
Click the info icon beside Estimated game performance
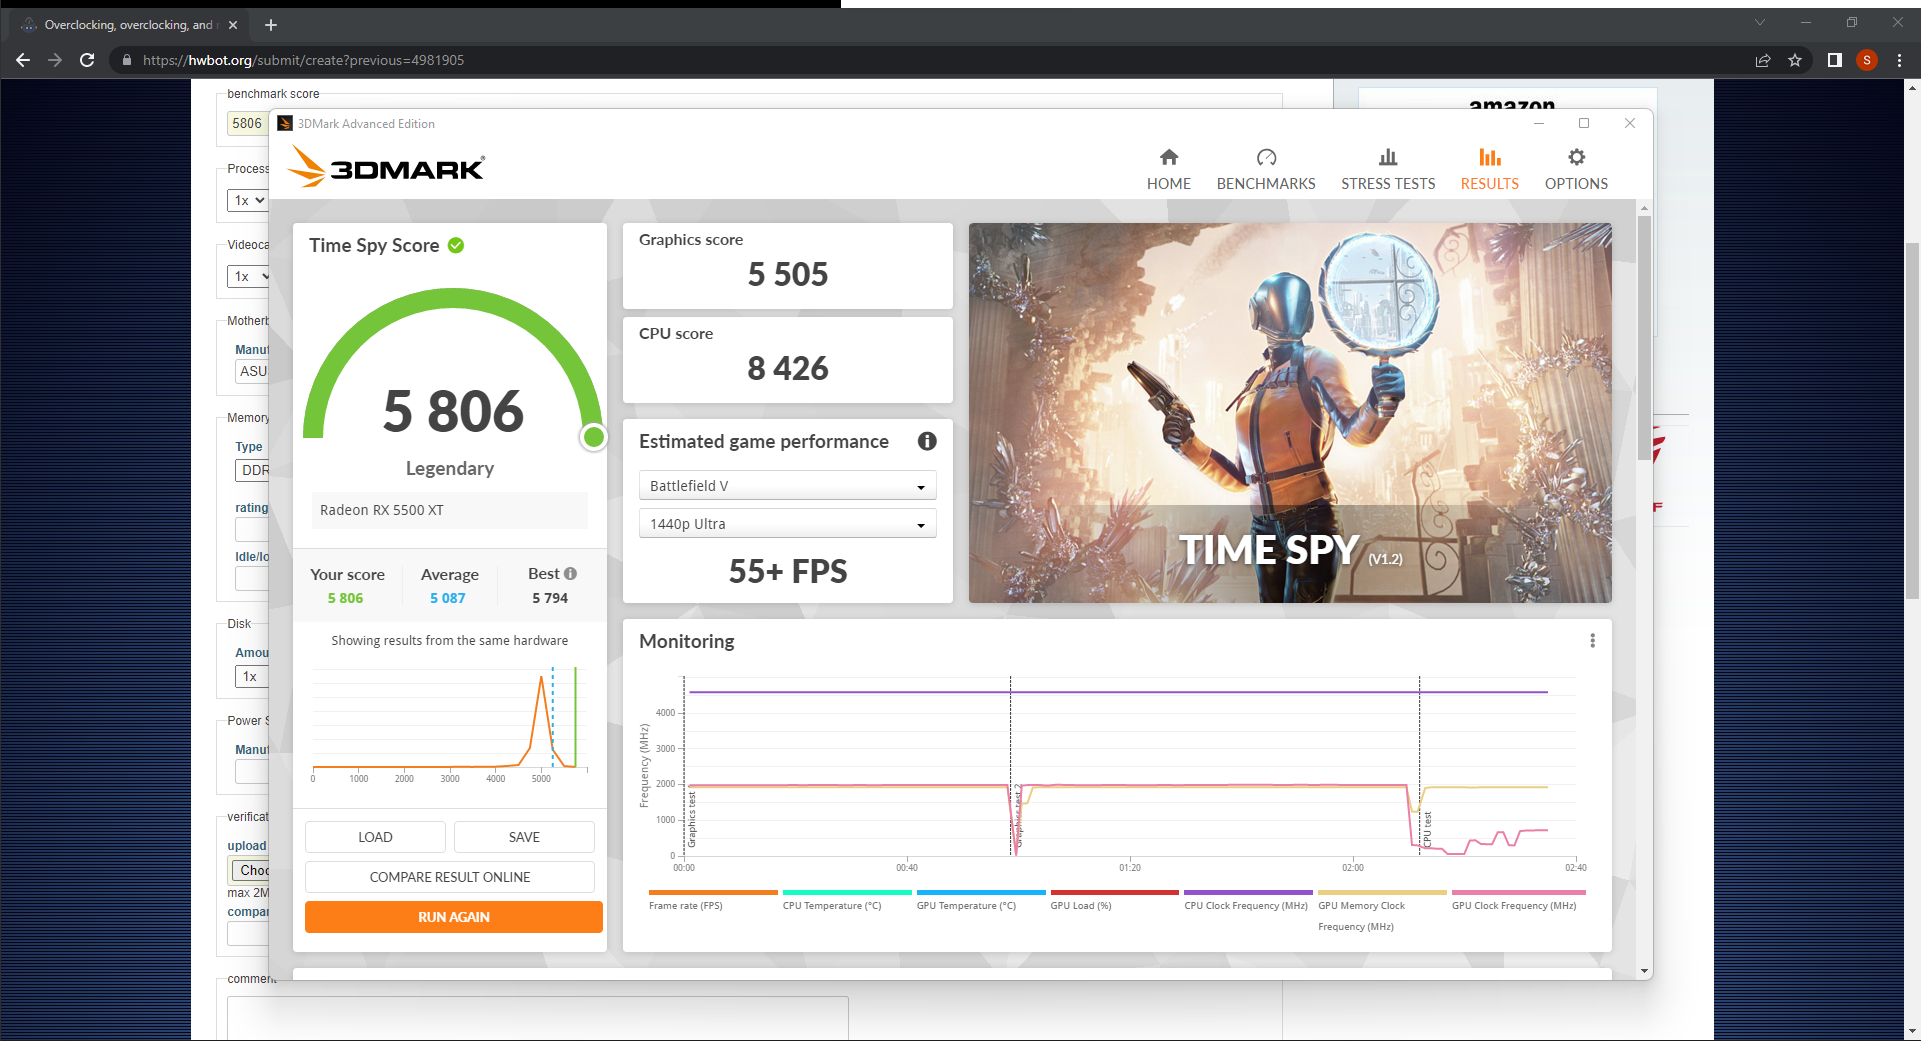(x=927, y=441)
